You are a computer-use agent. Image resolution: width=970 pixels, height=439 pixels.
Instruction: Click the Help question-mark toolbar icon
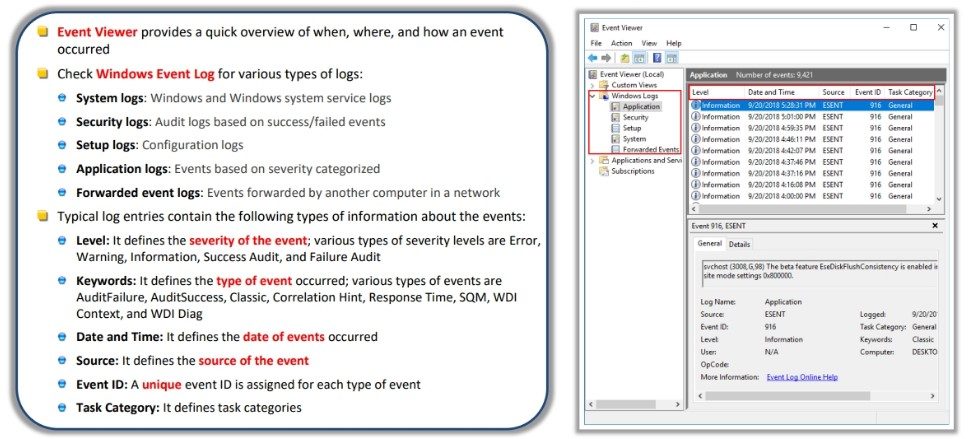[657, 58]
